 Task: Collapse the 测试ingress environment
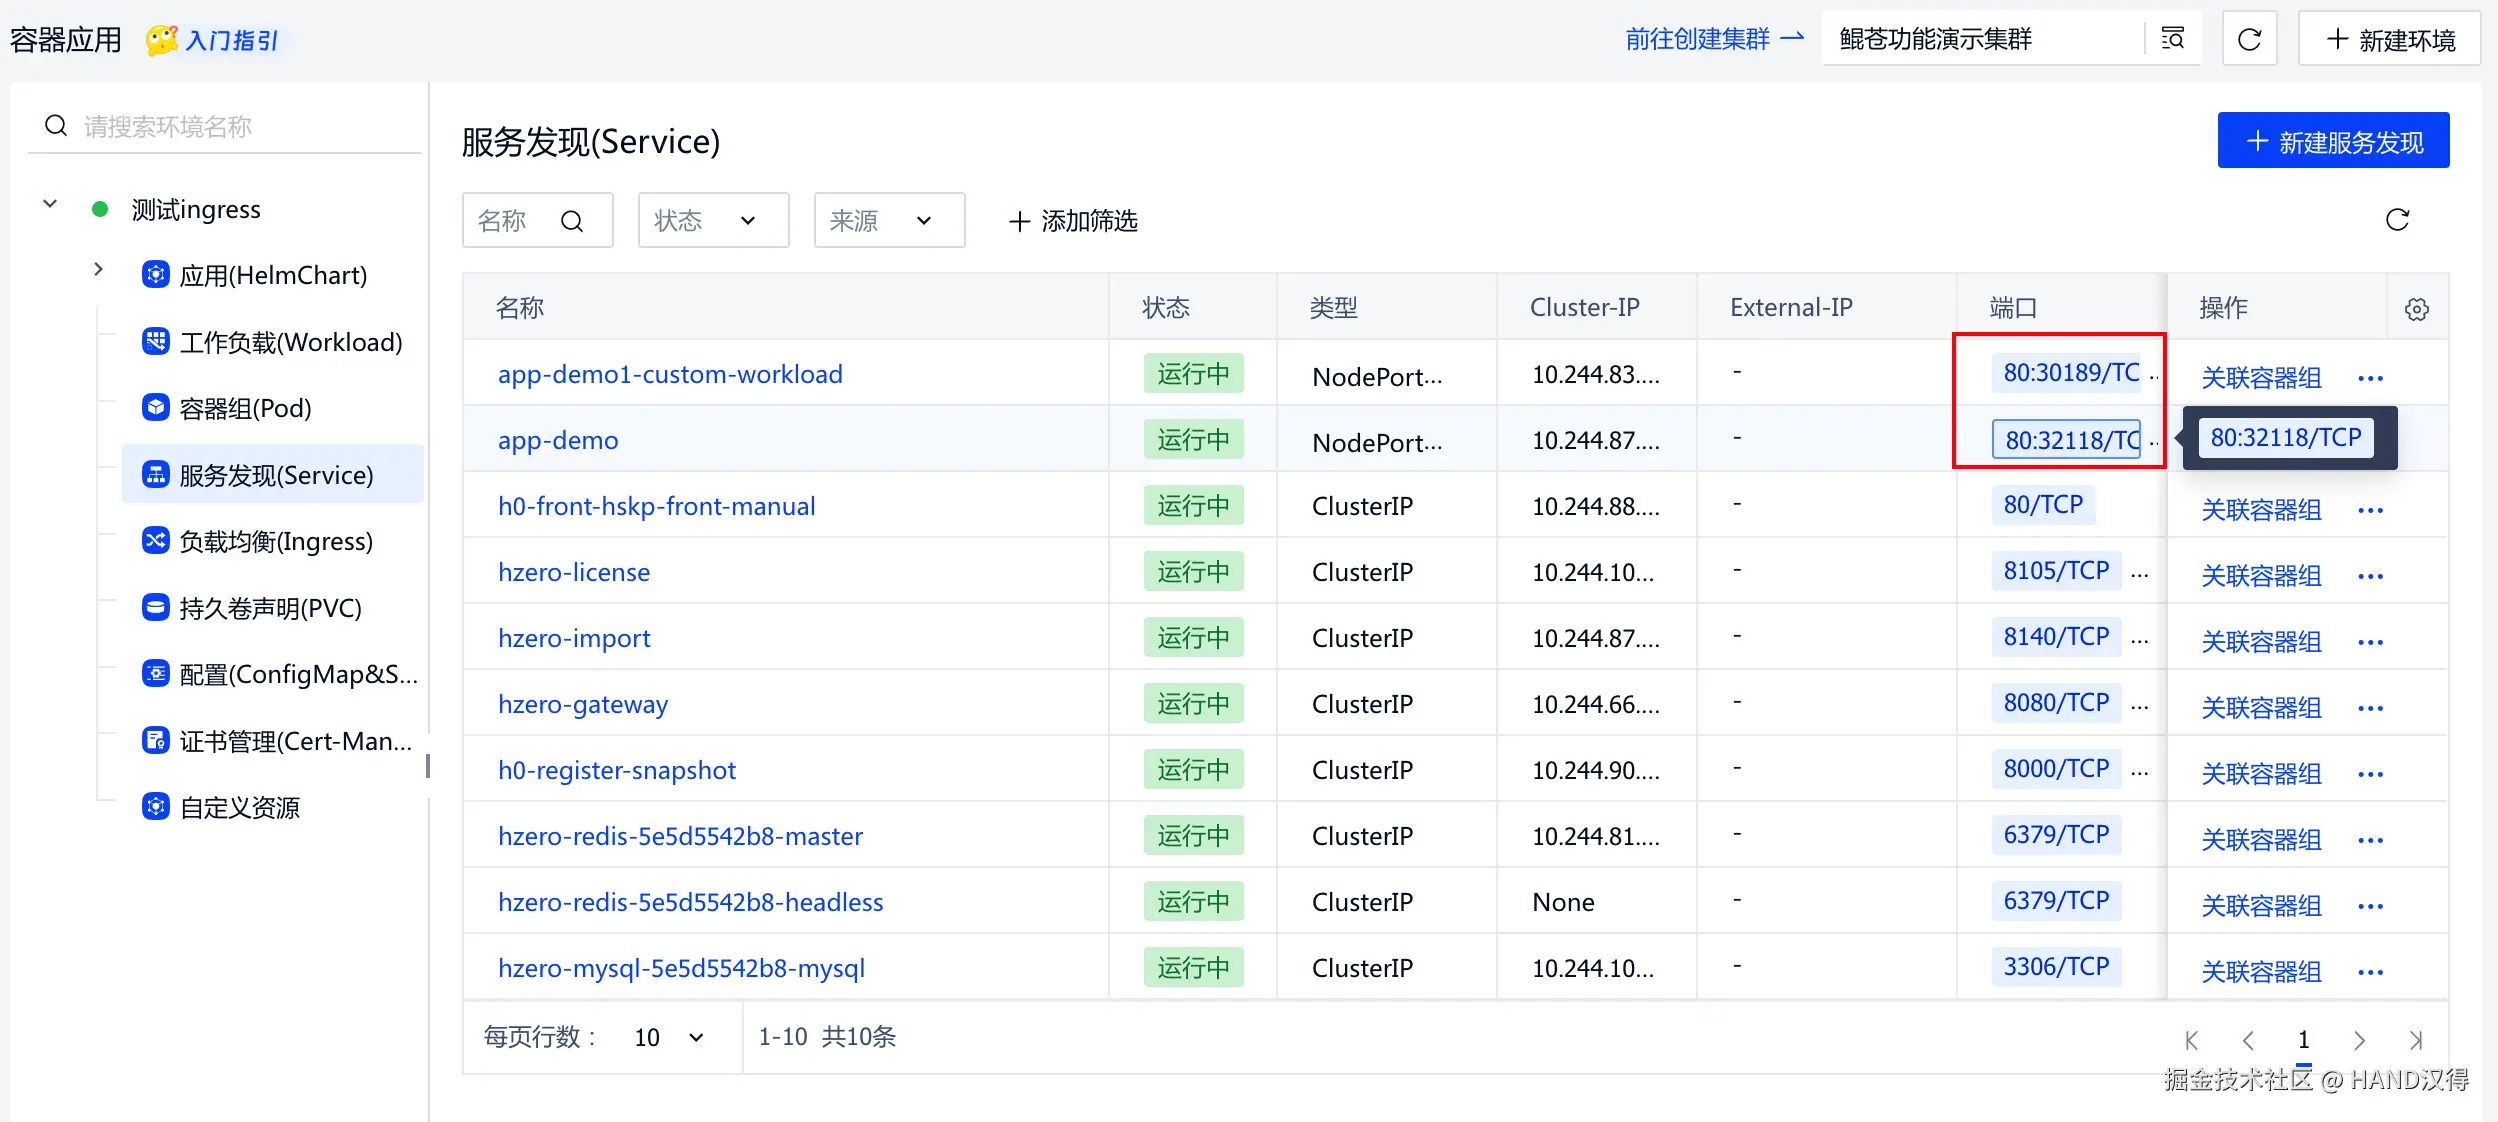click(50, 204)
